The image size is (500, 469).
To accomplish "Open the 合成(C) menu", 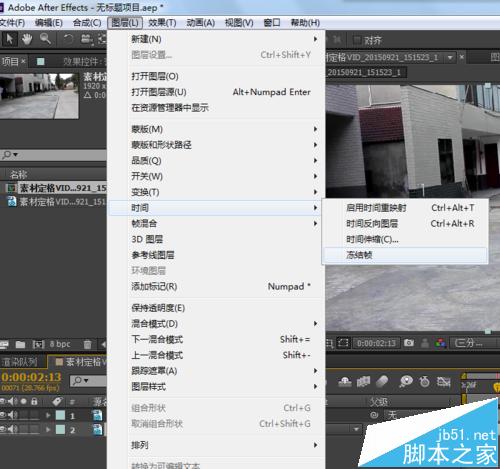I will [x=87, y=23].
